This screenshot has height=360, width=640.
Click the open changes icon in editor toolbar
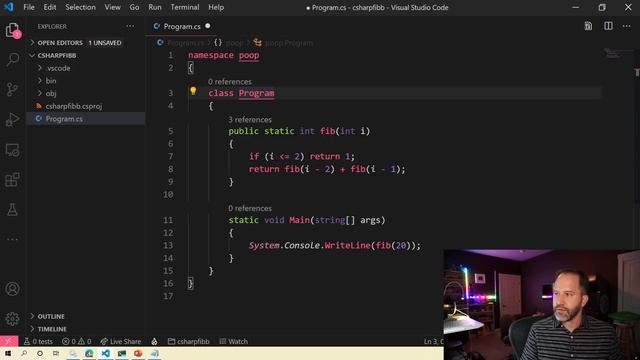(588, 26)
